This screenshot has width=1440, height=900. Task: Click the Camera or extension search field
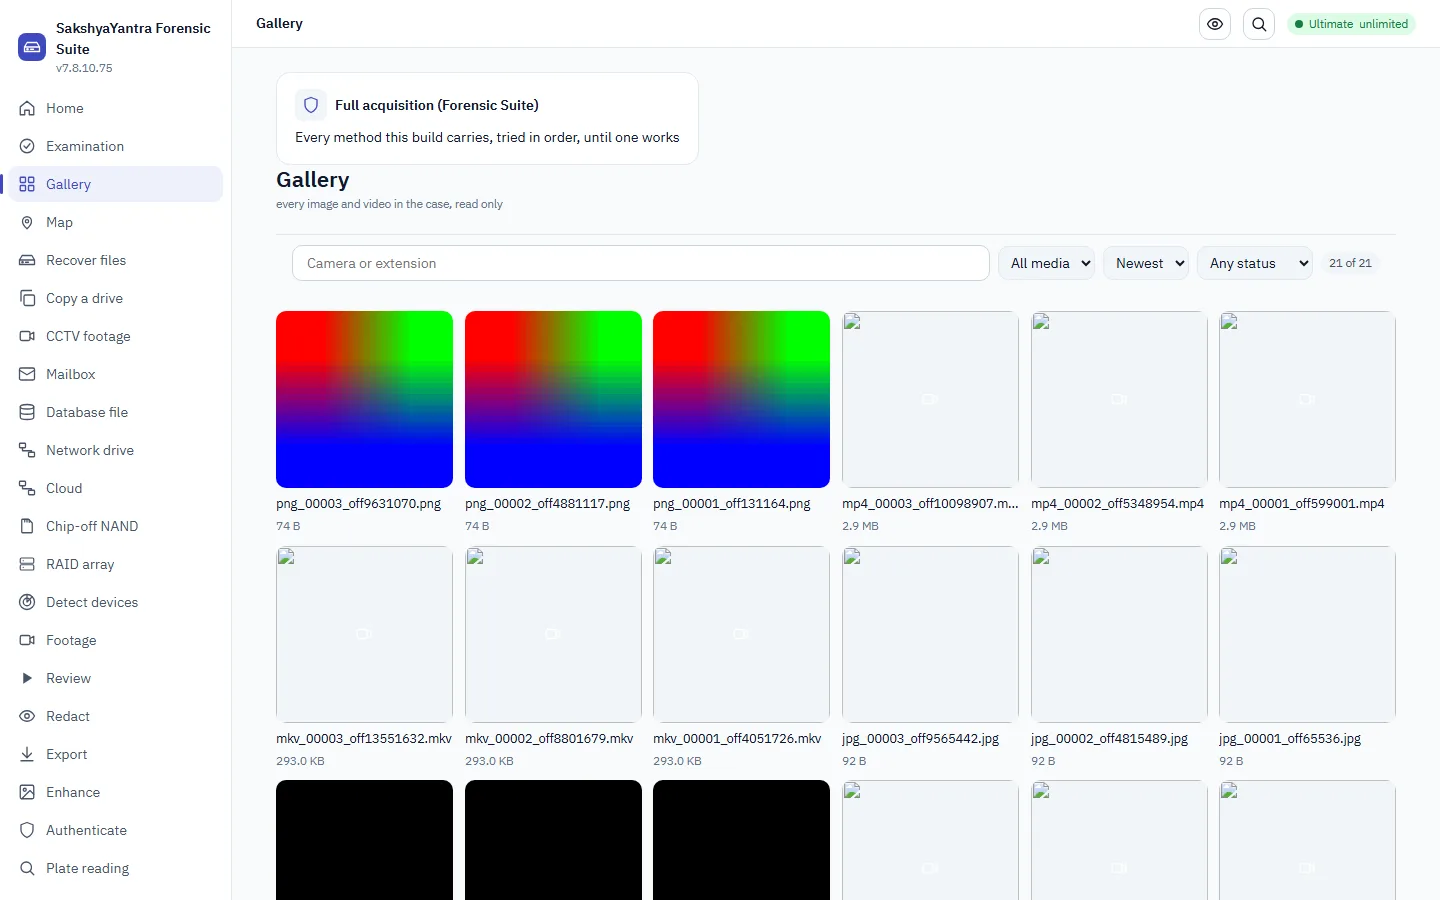641,263
